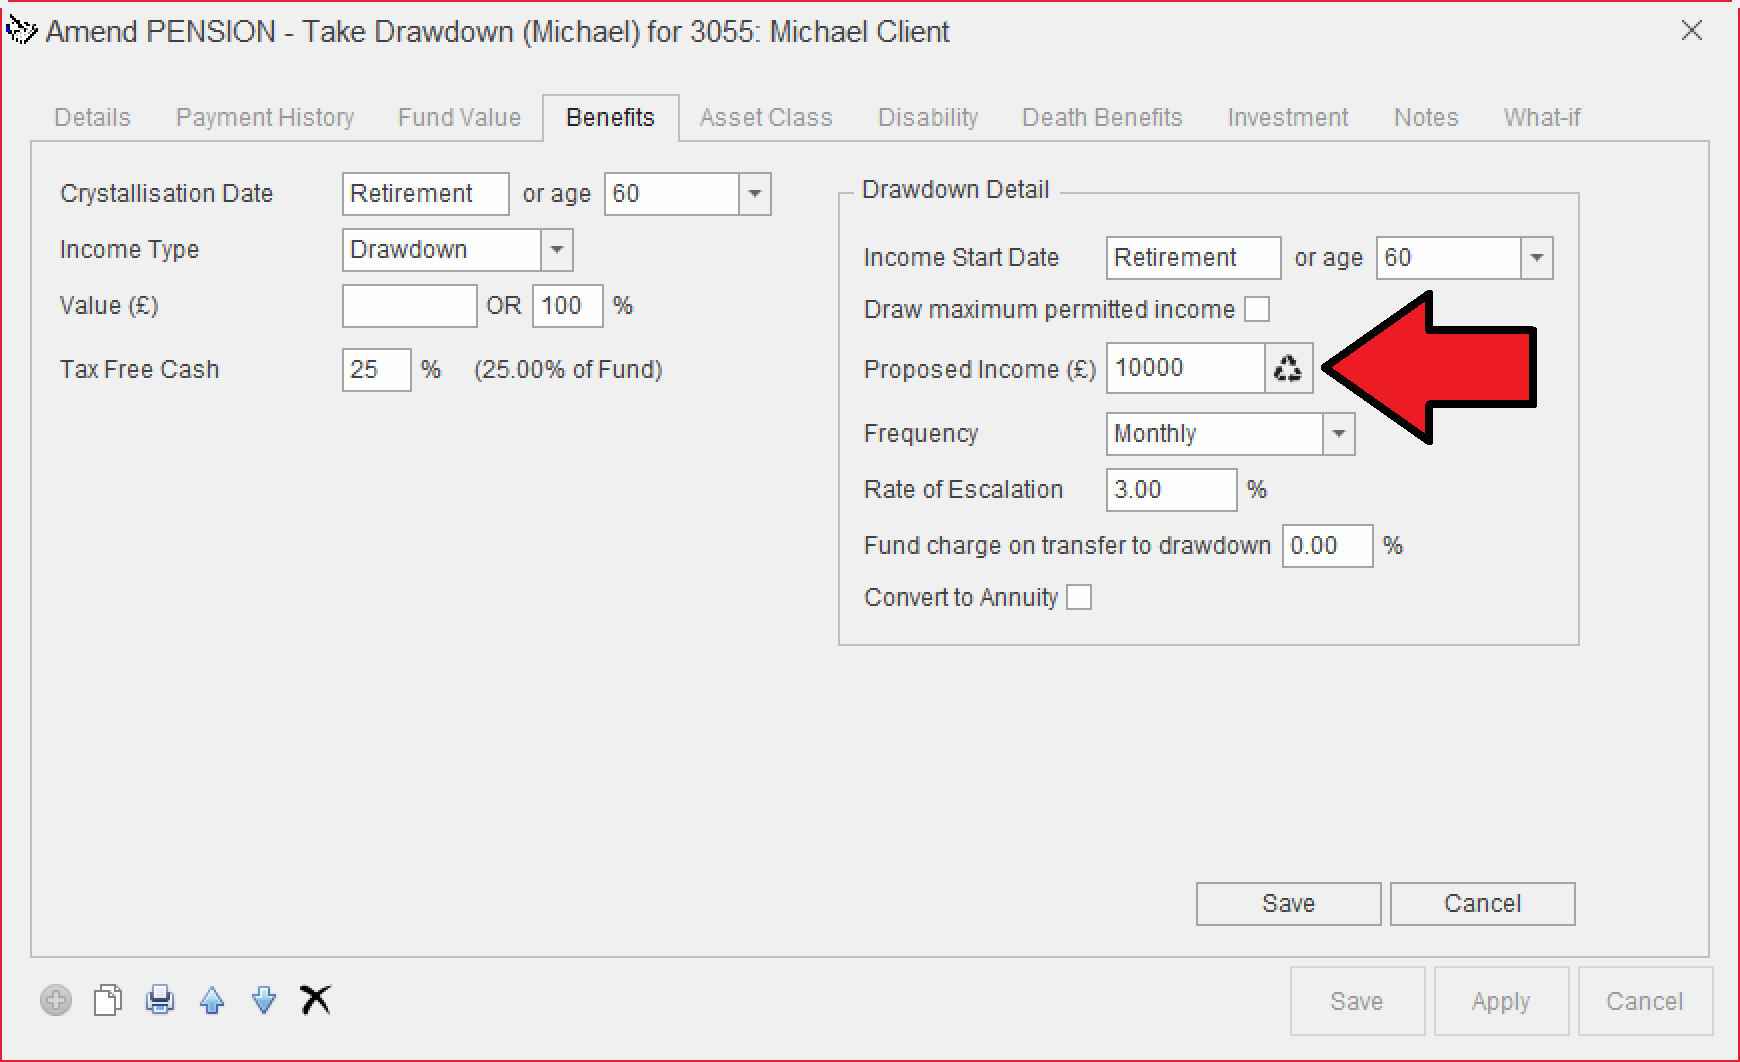Click the Income Type box showing Drawdown
The image size is (1740, 1062).
click(x=442, y=249)
